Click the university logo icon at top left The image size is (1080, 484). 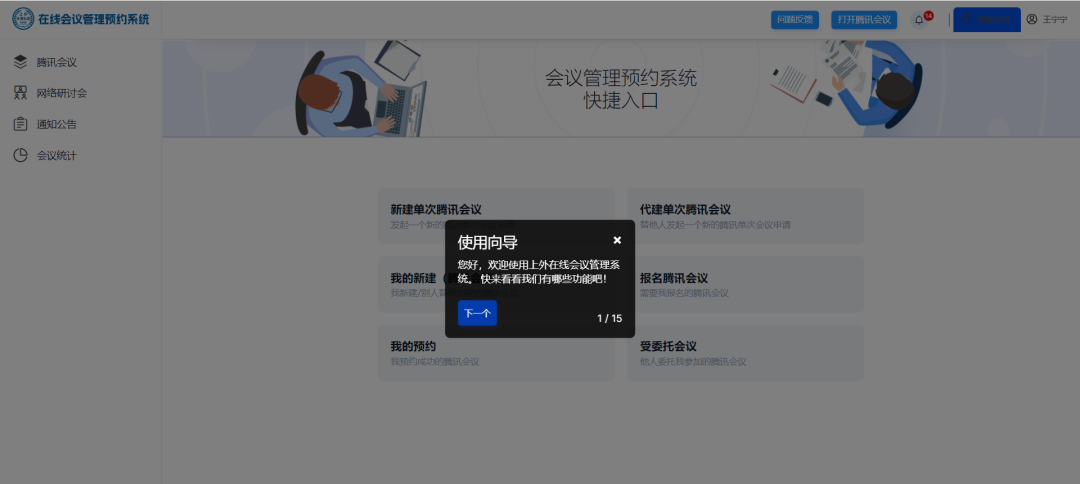pos(23,19)
